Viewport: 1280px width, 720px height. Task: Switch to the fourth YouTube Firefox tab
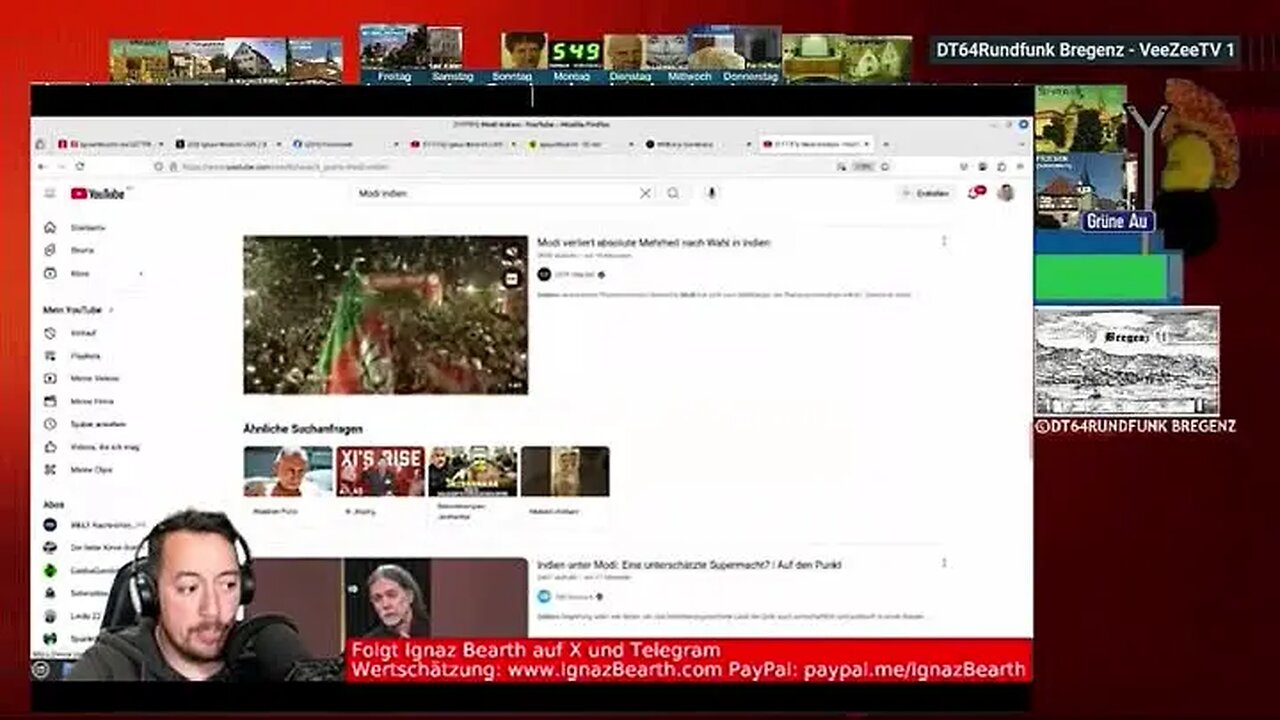click(x=463, y=144)
